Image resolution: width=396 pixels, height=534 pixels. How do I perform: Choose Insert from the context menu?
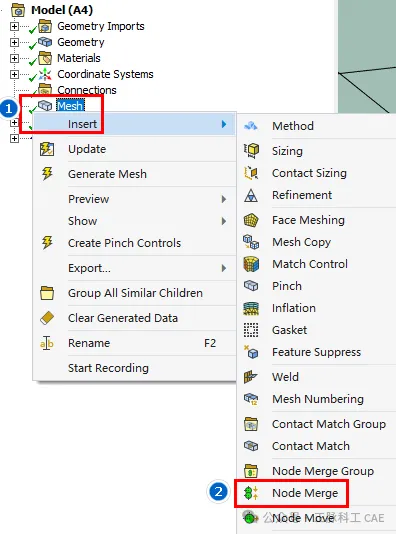tap(134, 124)
